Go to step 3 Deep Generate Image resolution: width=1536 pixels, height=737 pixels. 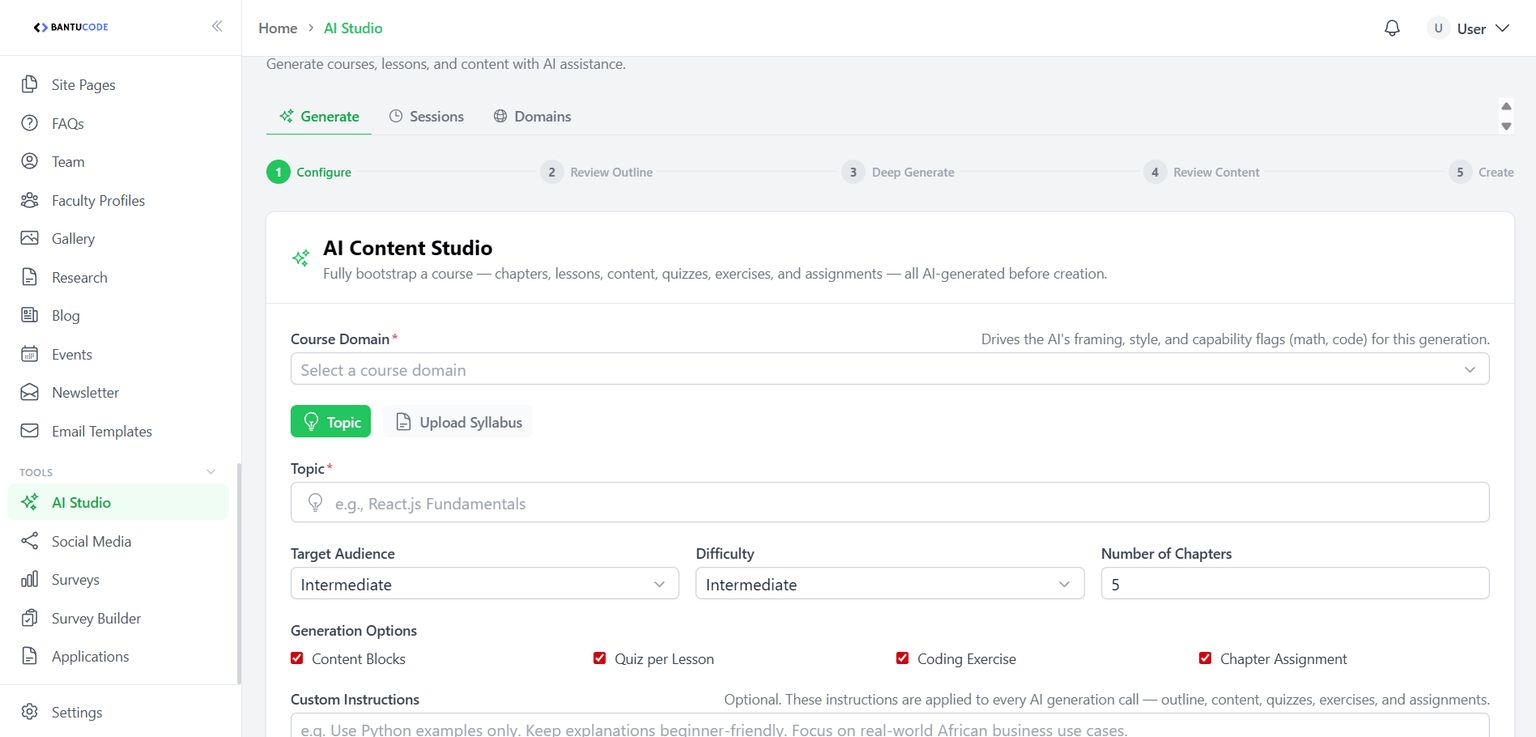898,172
